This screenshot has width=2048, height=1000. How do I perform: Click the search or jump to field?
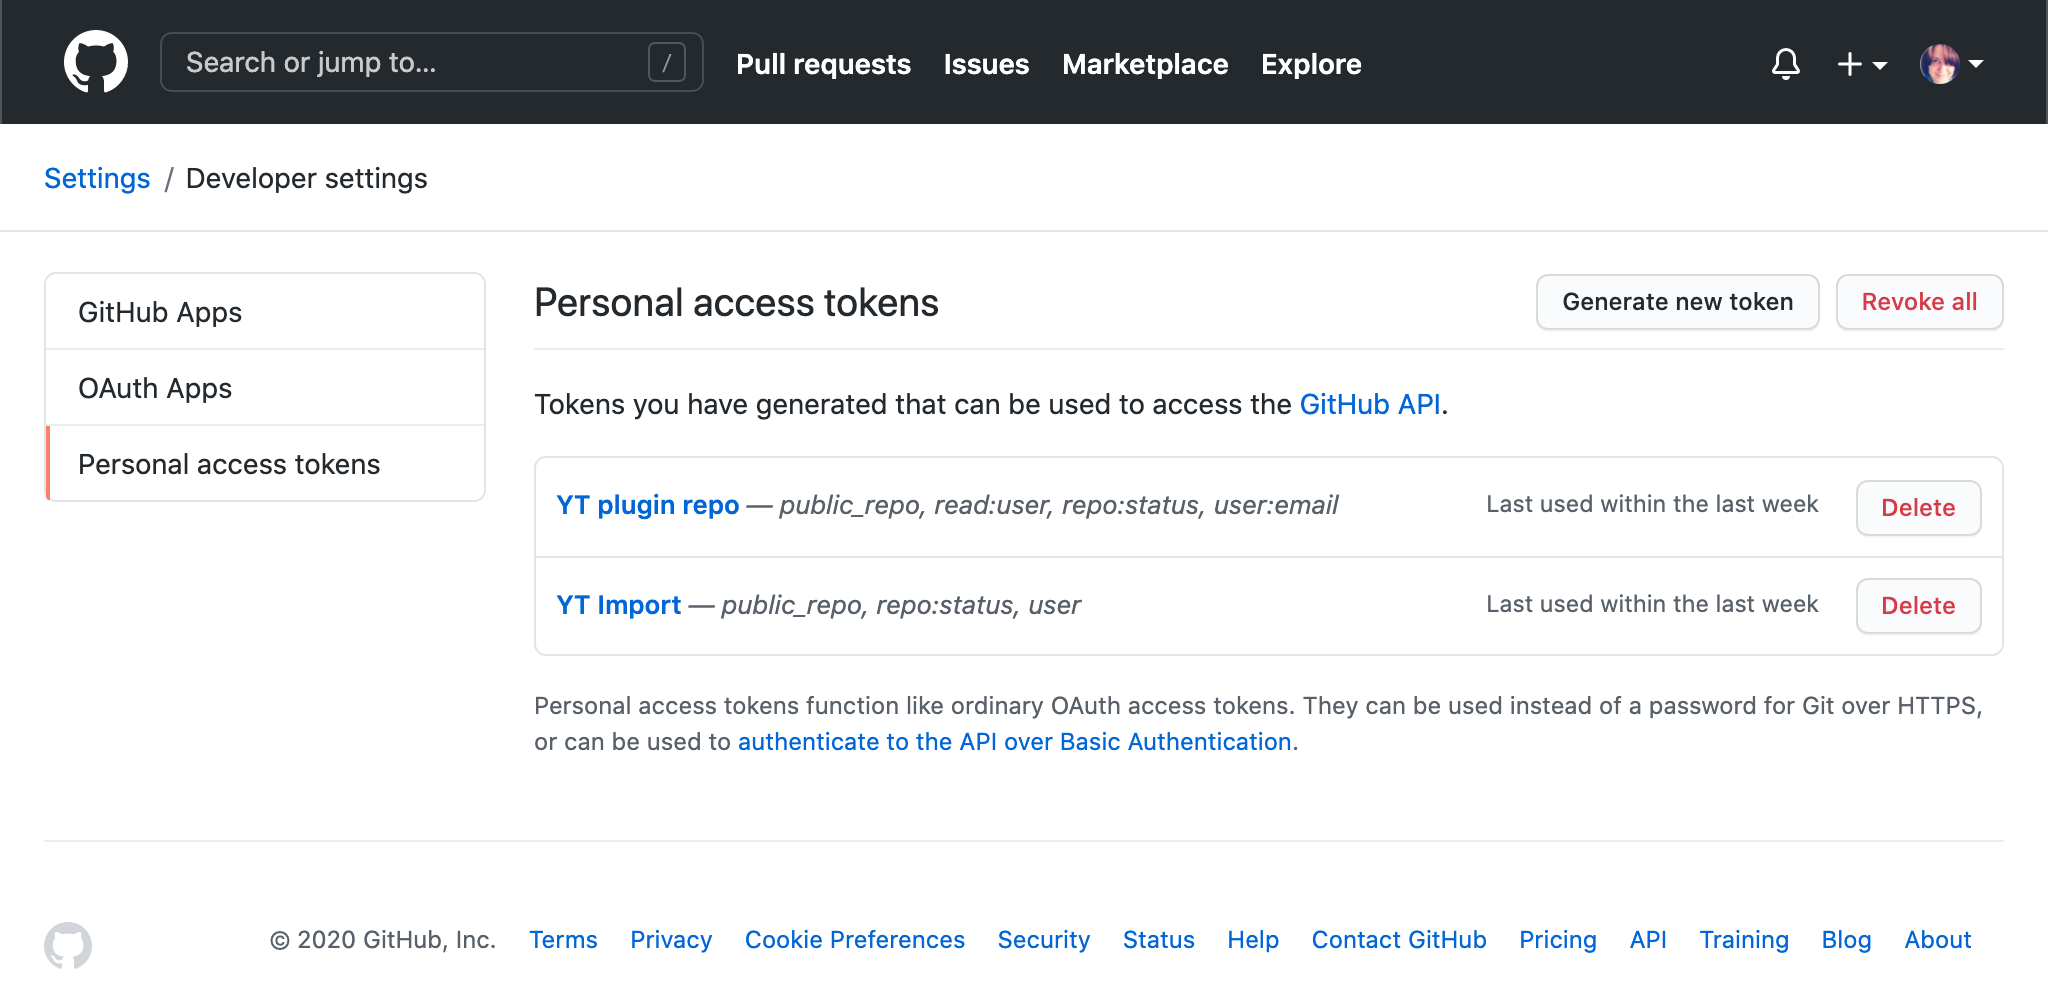click(x=400, y=62)
